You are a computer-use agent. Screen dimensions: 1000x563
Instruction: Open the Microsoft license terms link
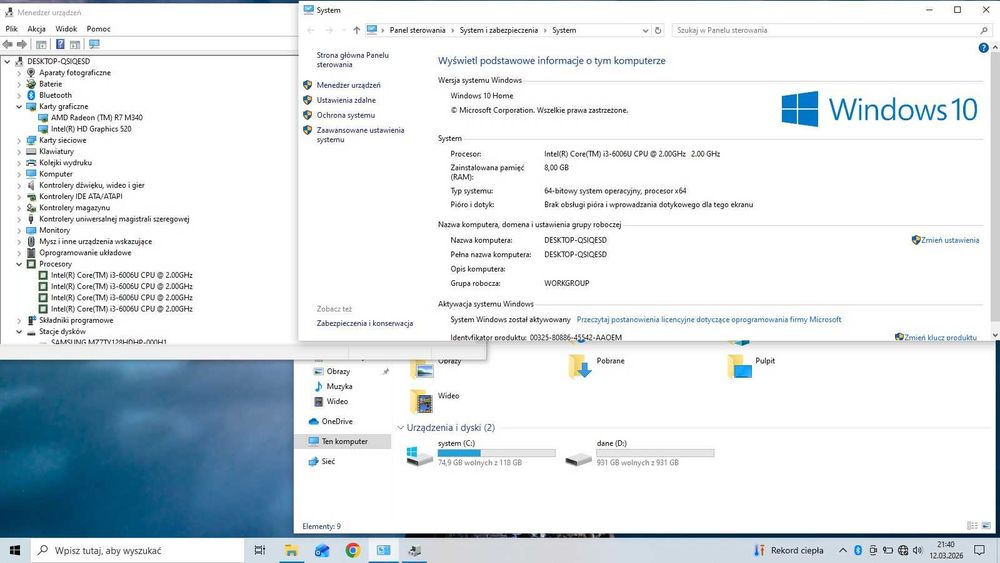coord(709,319)
